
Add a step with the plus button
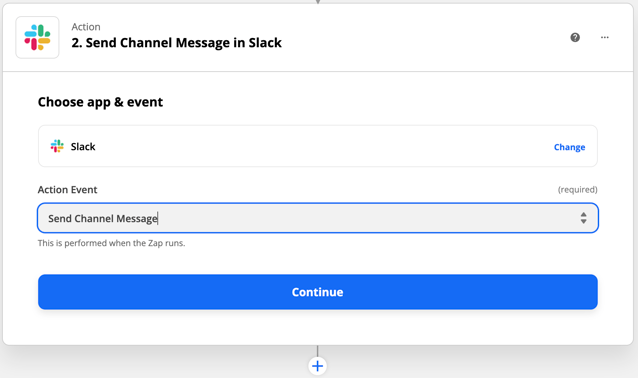(x=317, y=366)
